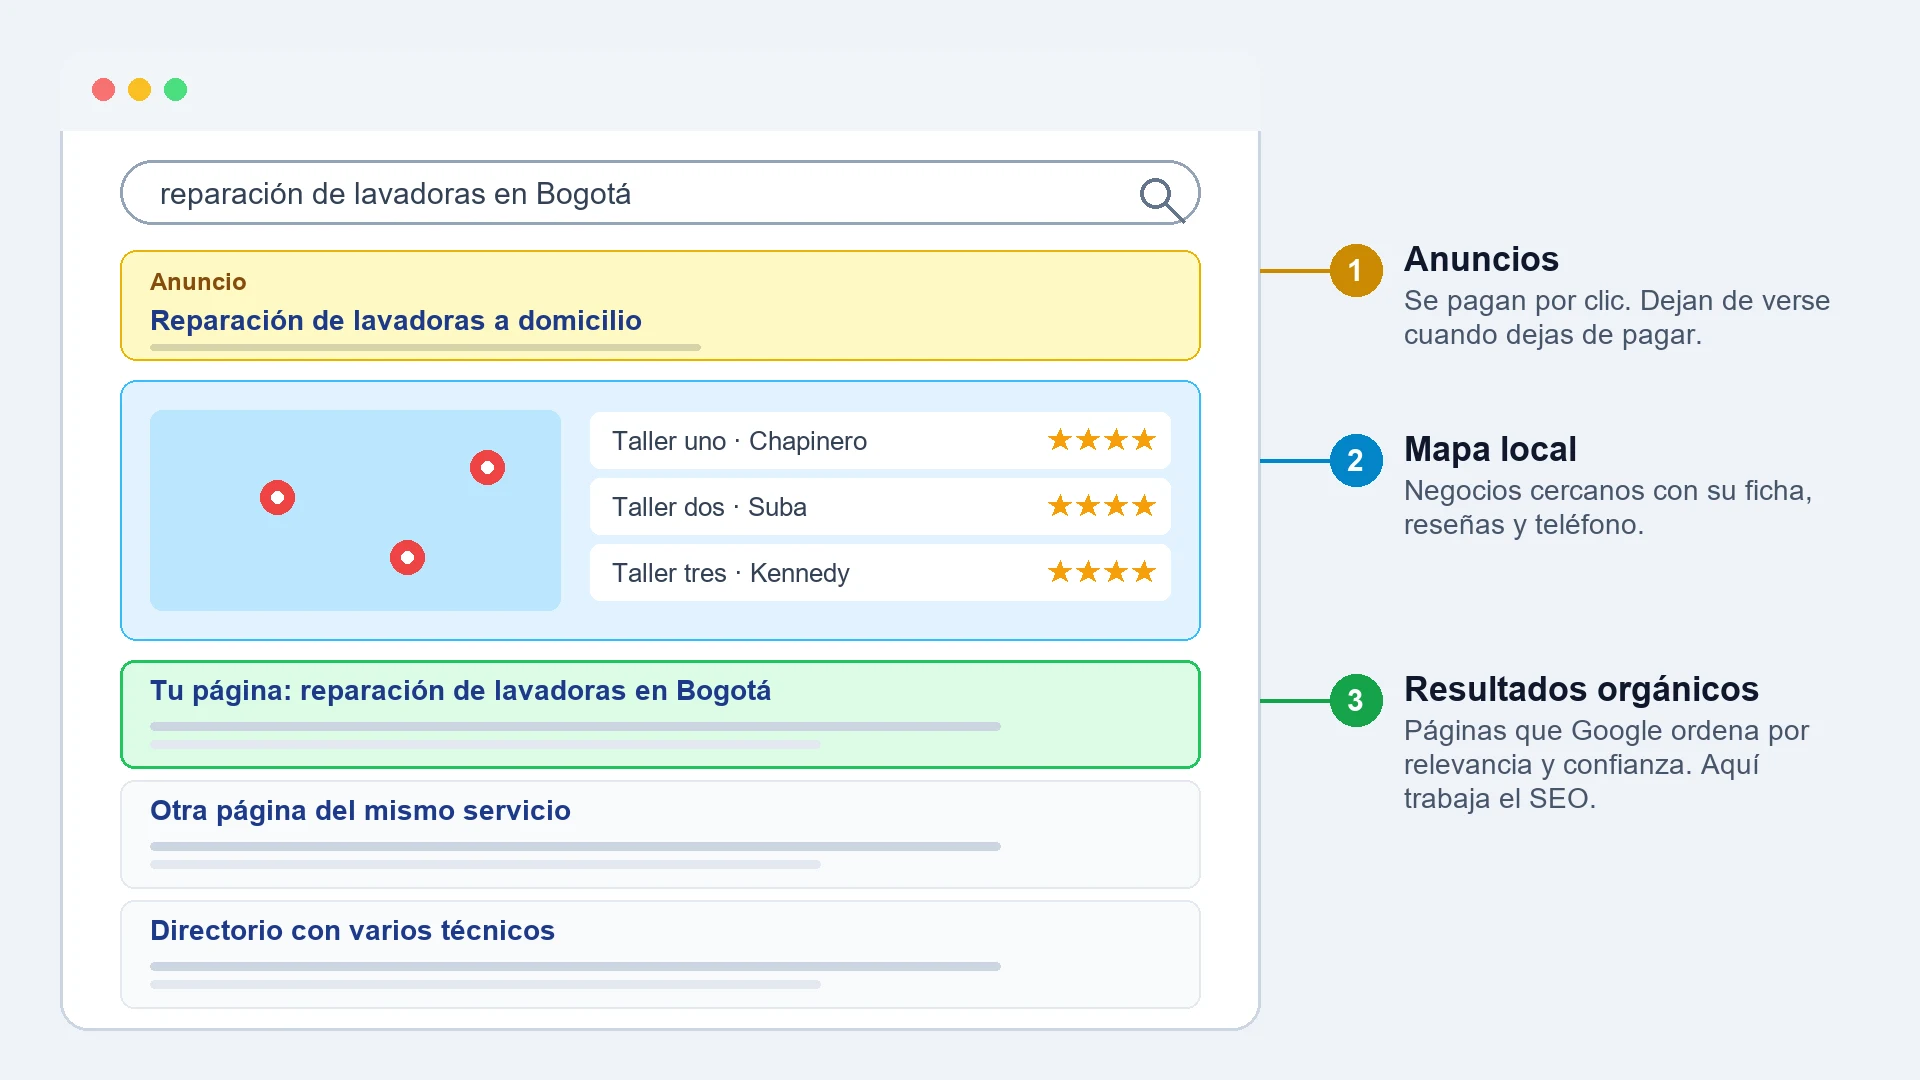
Task: Open result 'Directorio con varios técnicos'
Action: (x=352, y=931)
